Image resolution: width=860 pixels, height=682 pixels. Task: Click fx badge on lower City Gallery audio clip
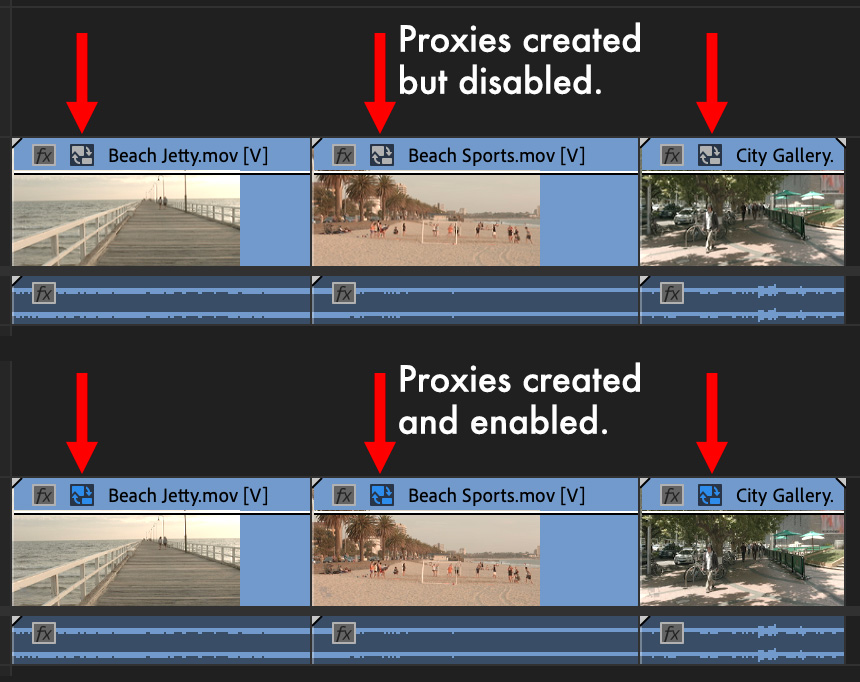671,633
